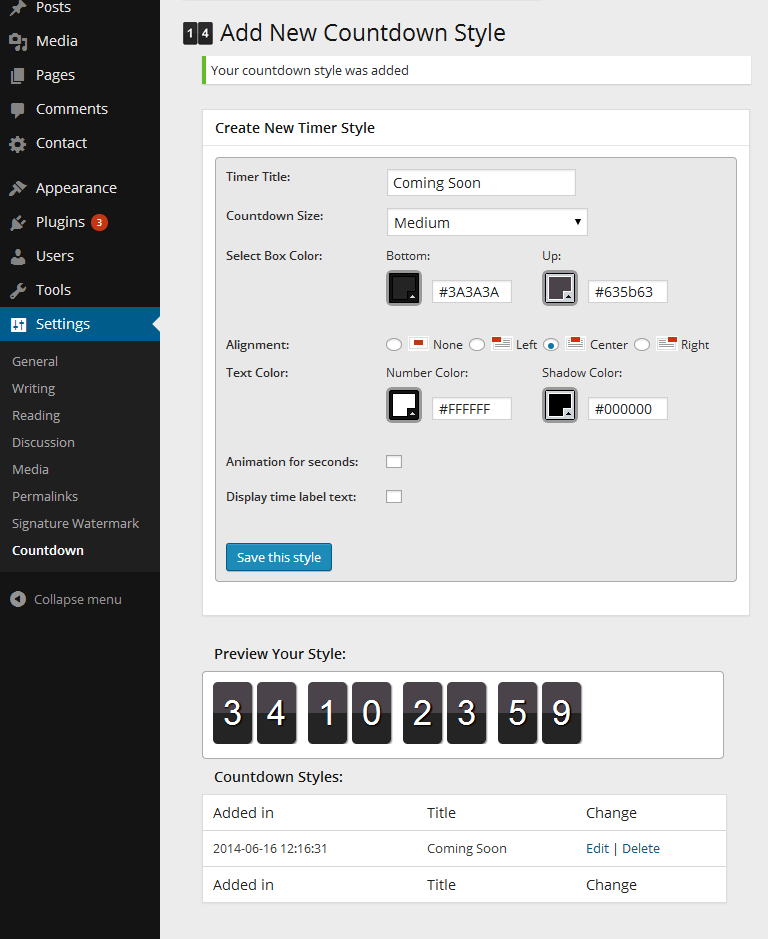The image size is (768, 939).
Task: Enable Animation for seconds checkbox
Action: pyautogui.click(x=394, y=462)
